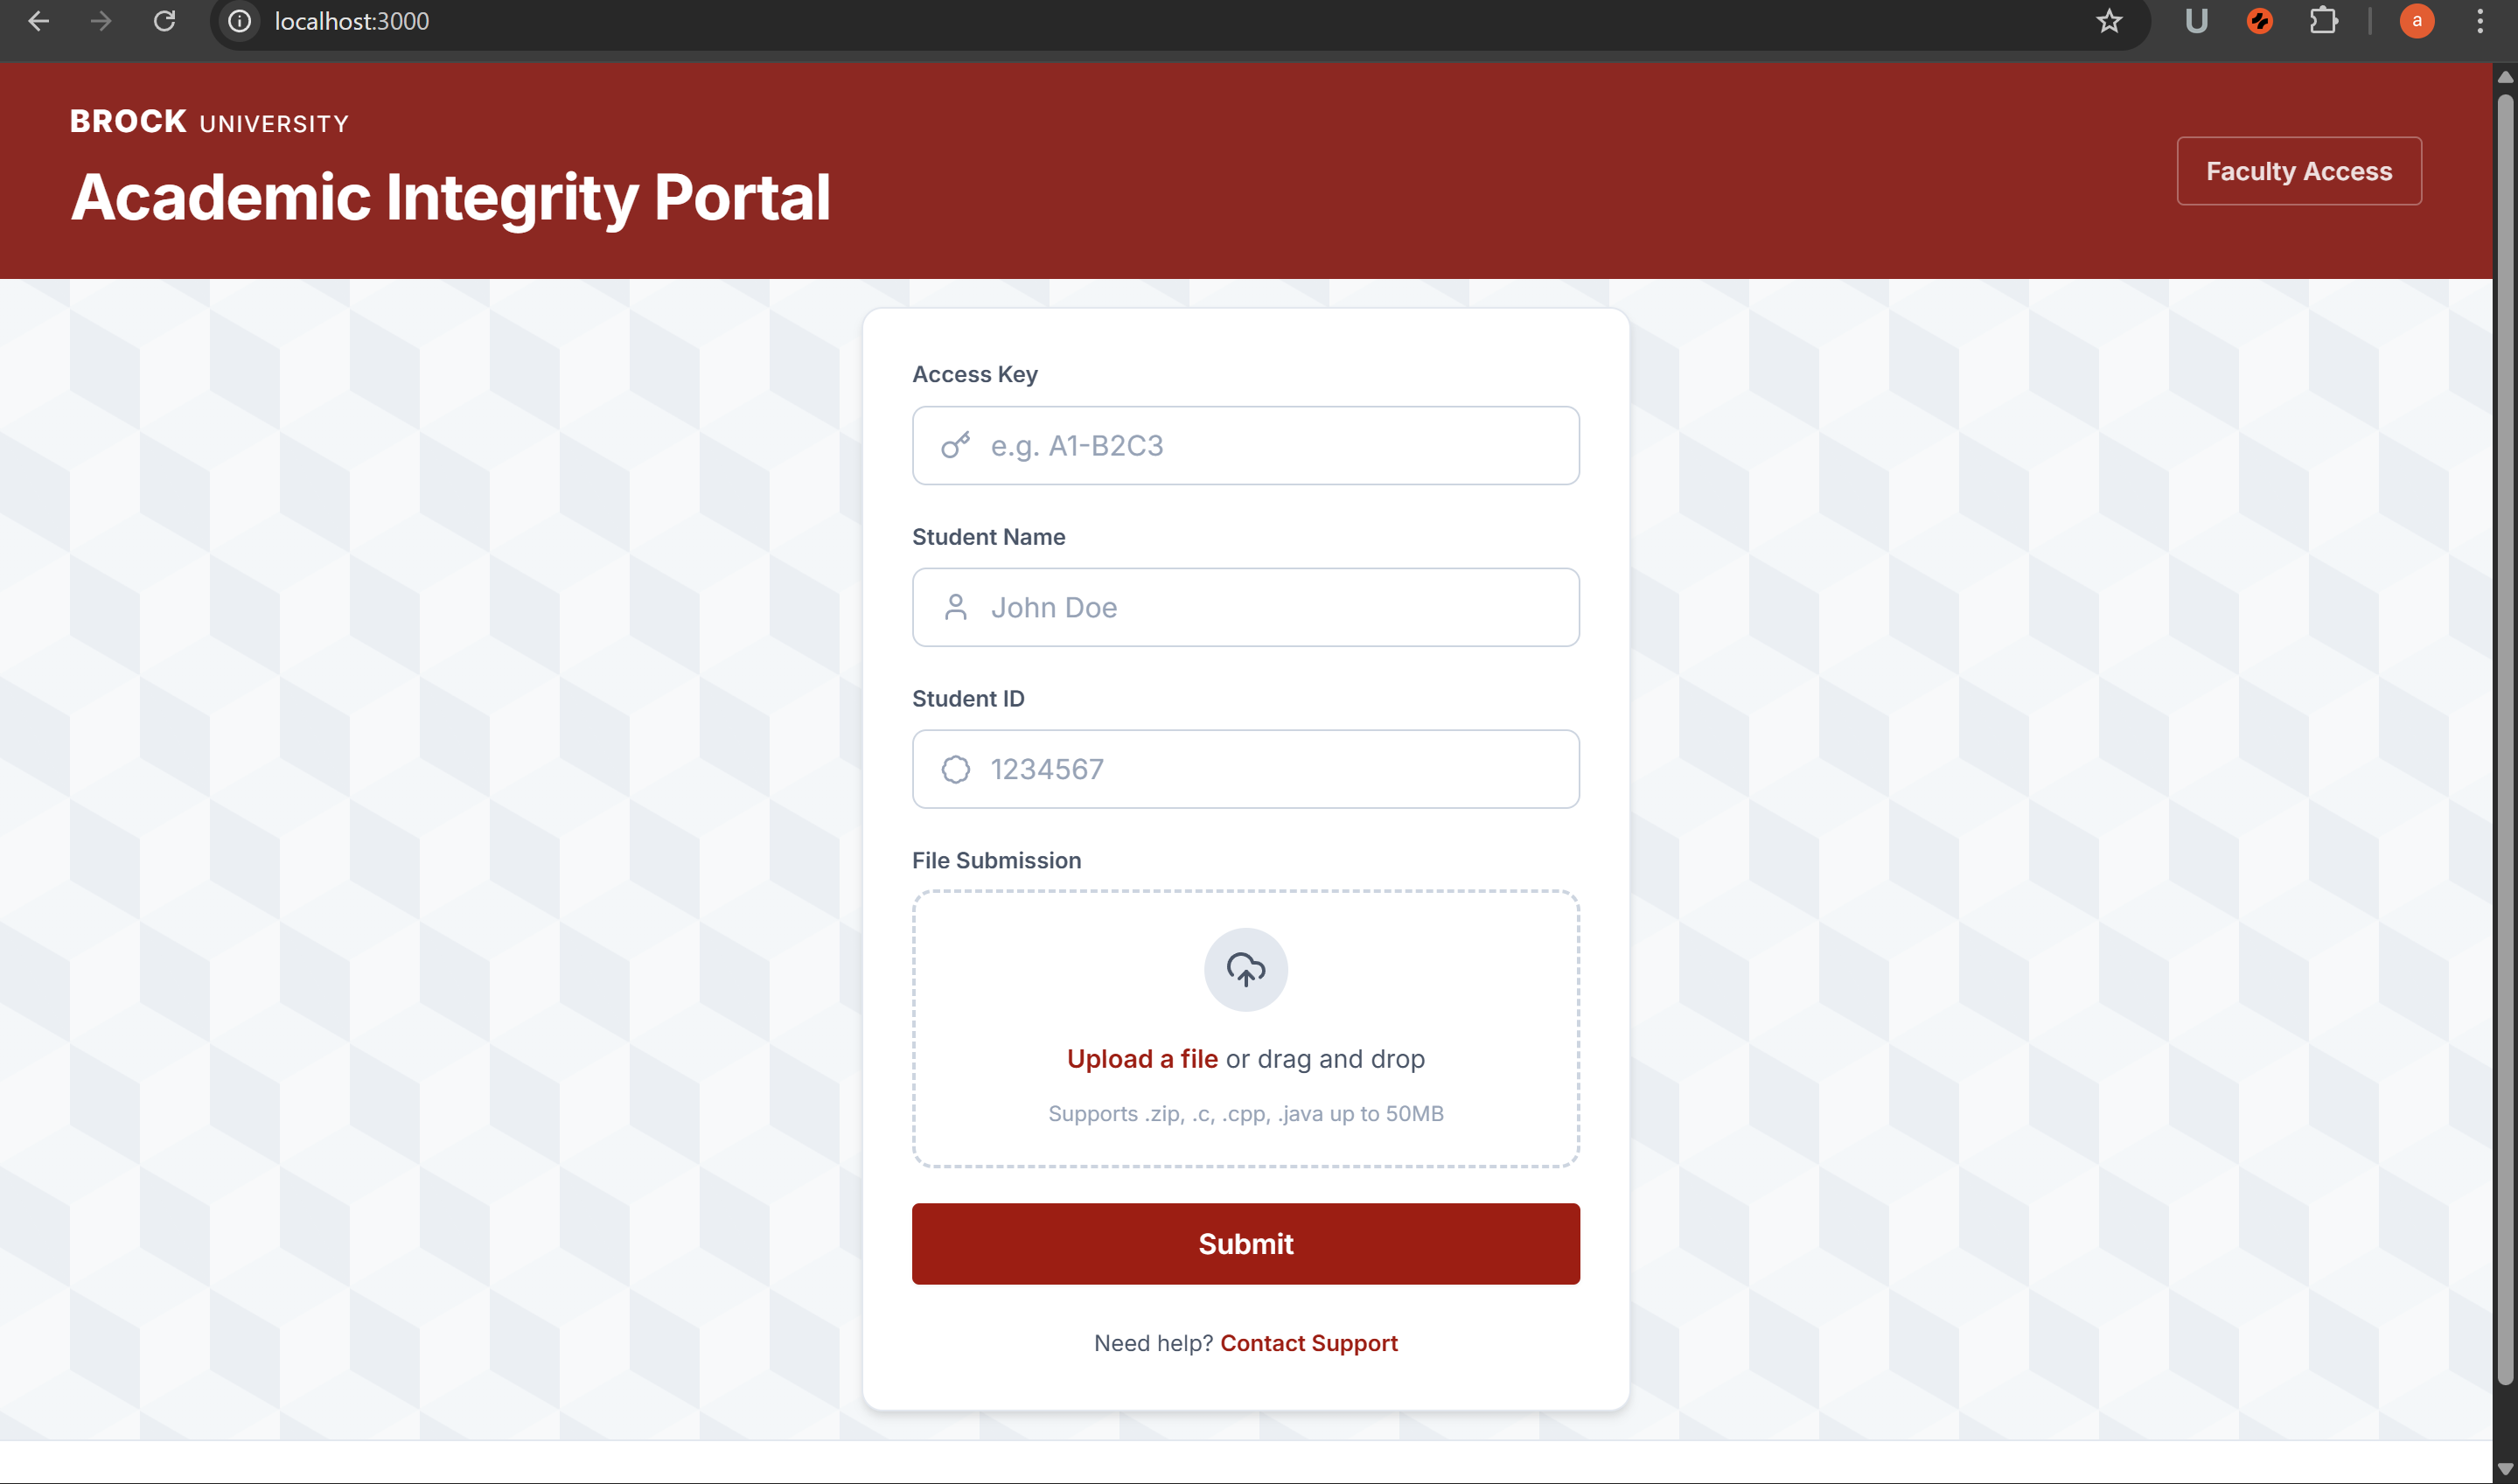
Task: View site information for localhost:3000
Action: (239, 21)
